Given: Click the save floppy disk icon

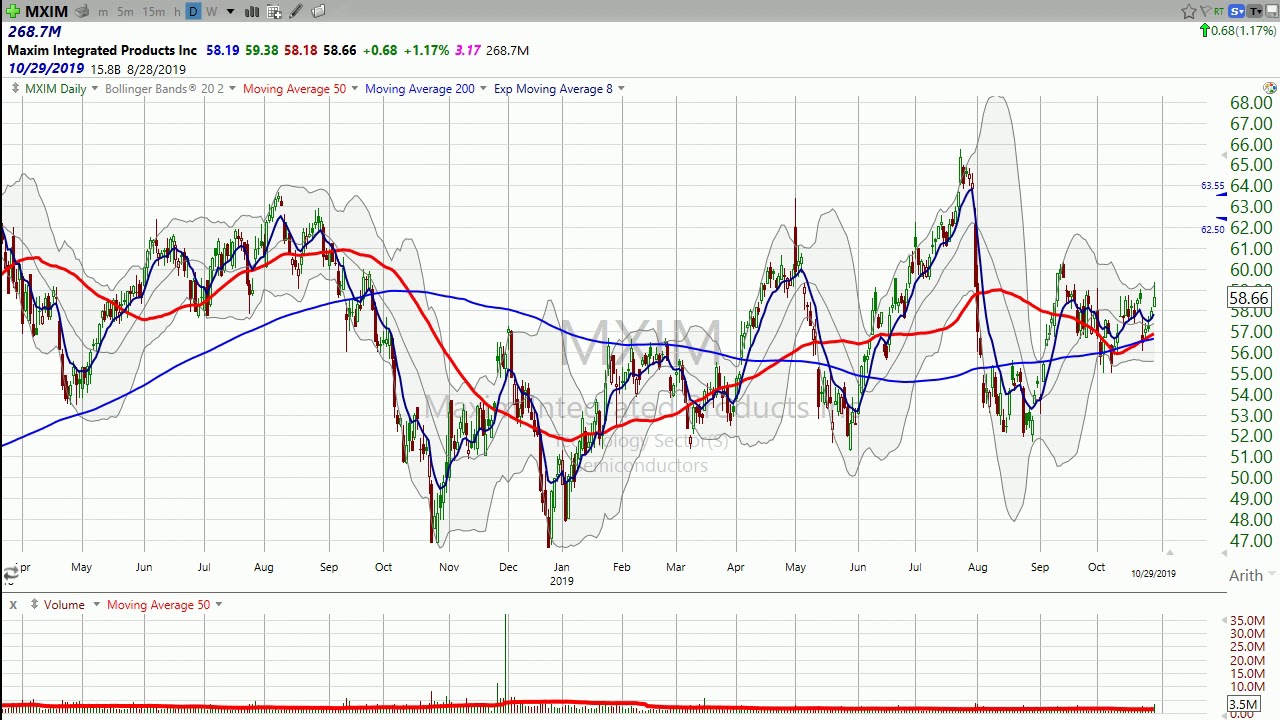Looking at the screenshot, I should (x=1272, y=11).
